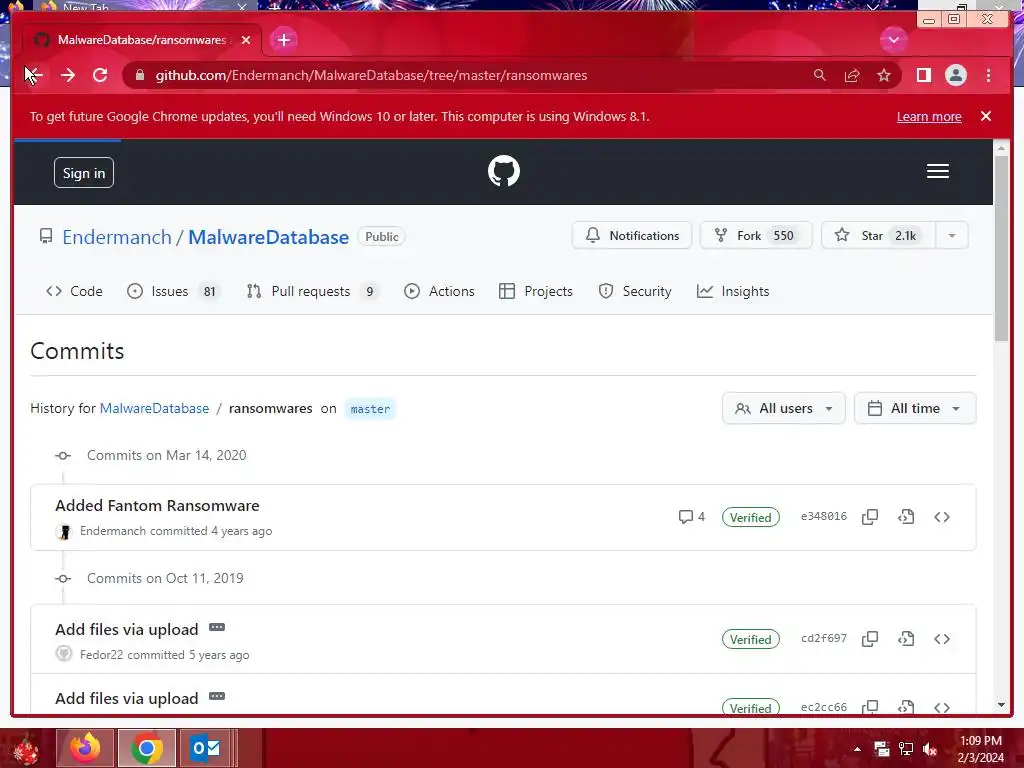Fork the repository with Fork button
Screen dimensions: 1024x768
click(756, 235)
